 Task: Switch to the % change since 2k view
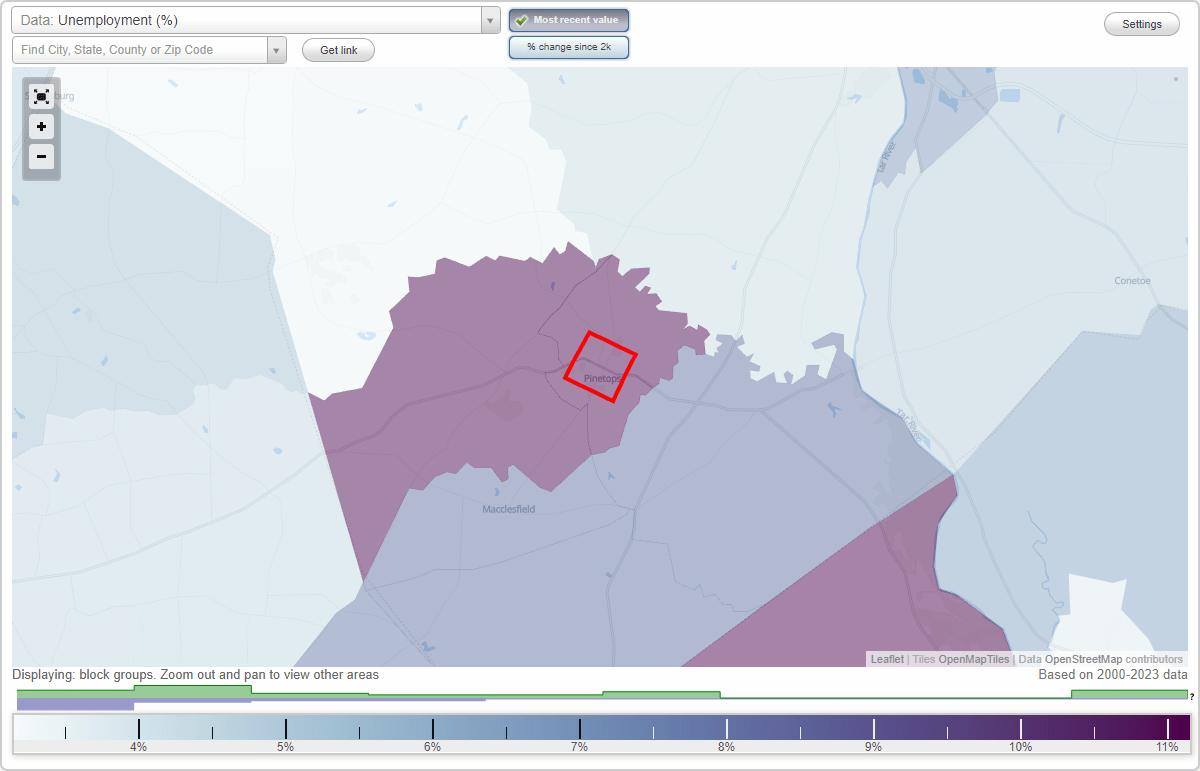(569, 46)
